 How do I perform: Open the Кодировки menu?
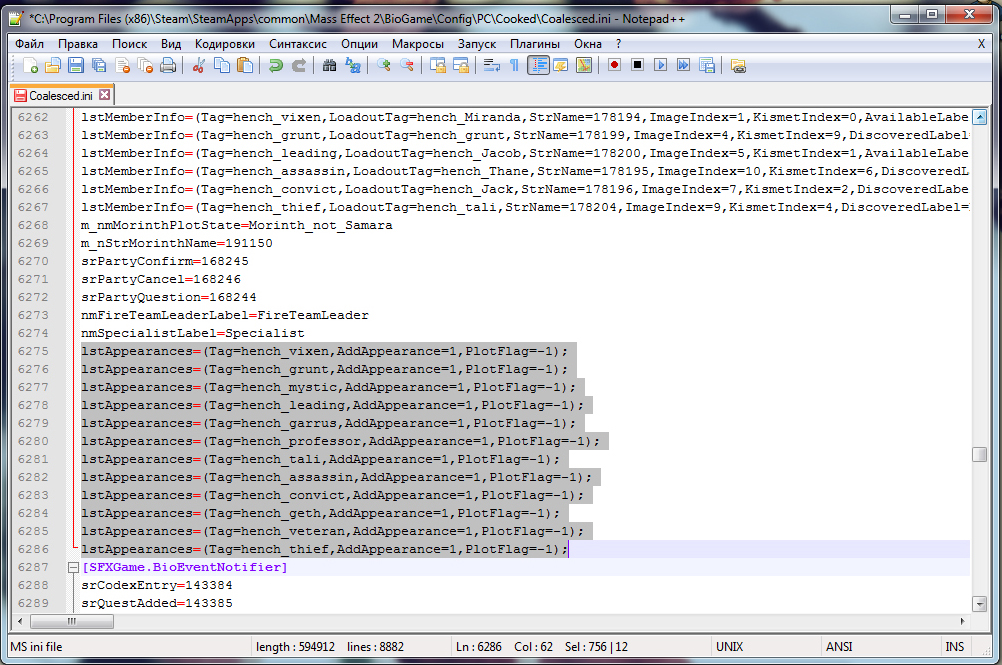225,43
